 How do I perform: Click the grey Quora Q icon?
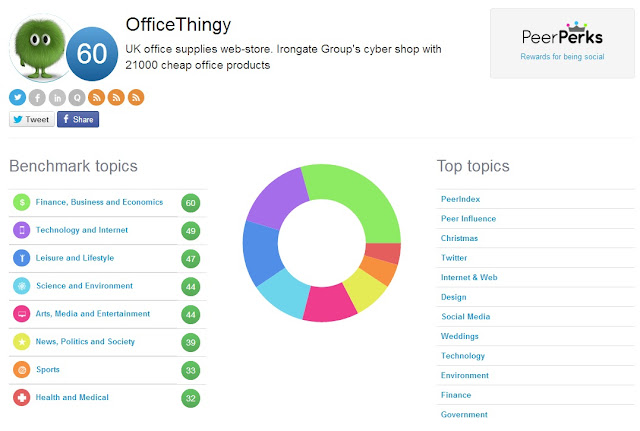pos(77,98)
